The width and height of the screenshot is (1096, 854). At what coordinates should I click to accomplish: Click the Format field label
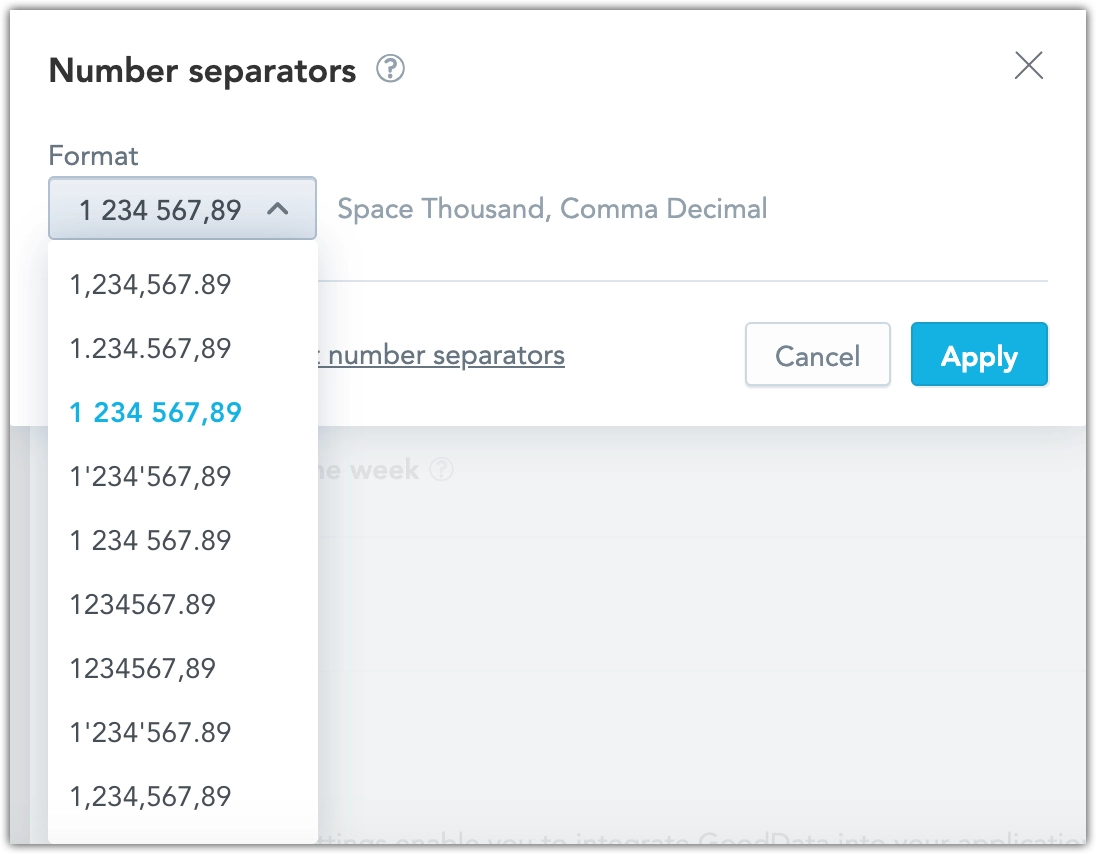pyautogui.click(x=93, y=156)
